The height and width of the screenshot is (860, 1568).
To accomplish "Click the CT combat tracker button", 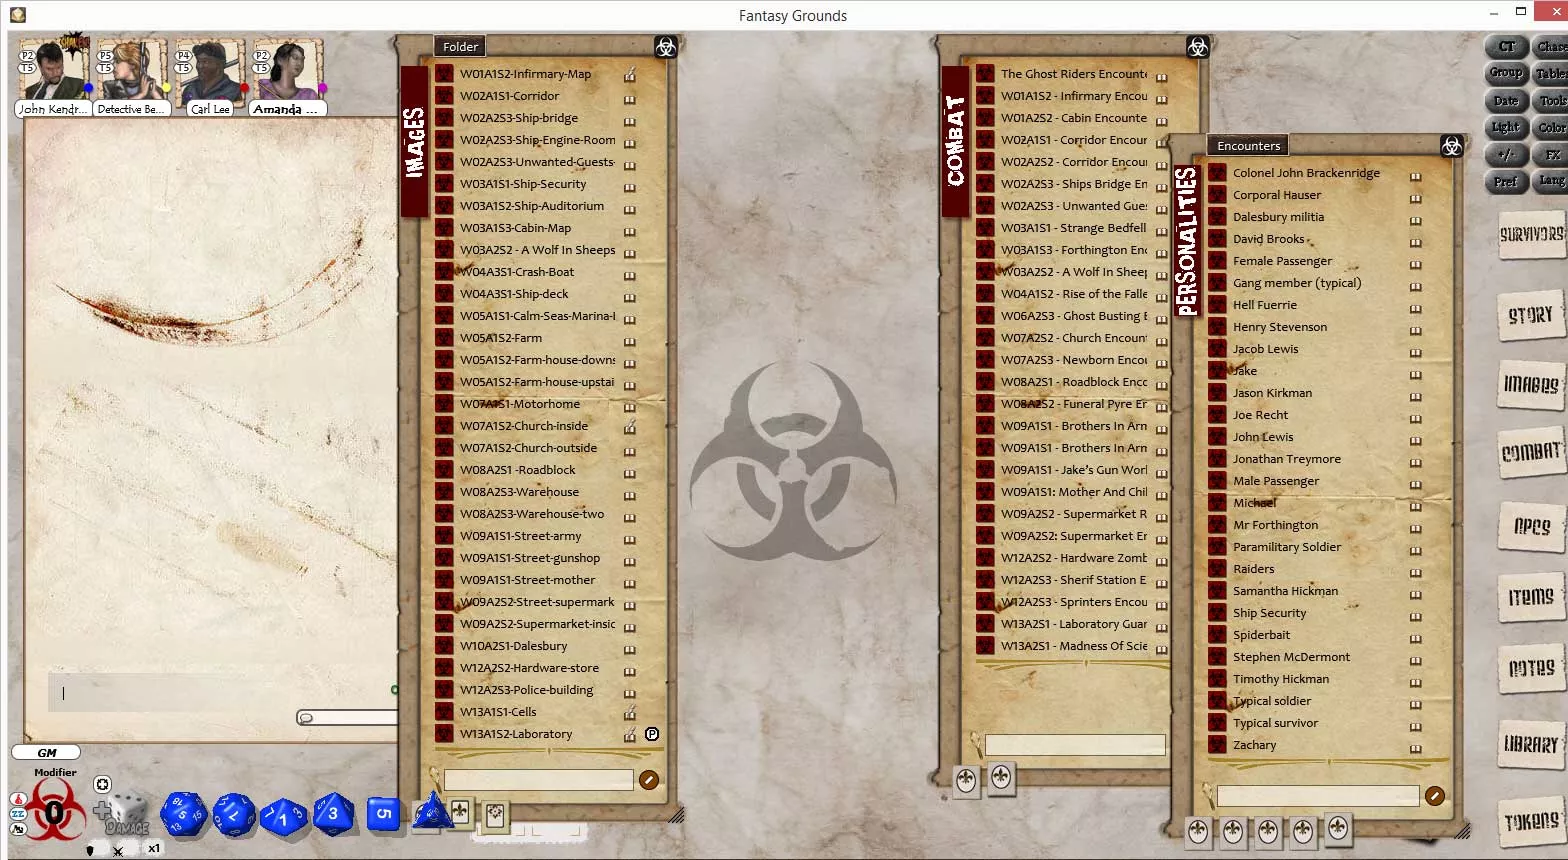I will (1507, 47).
